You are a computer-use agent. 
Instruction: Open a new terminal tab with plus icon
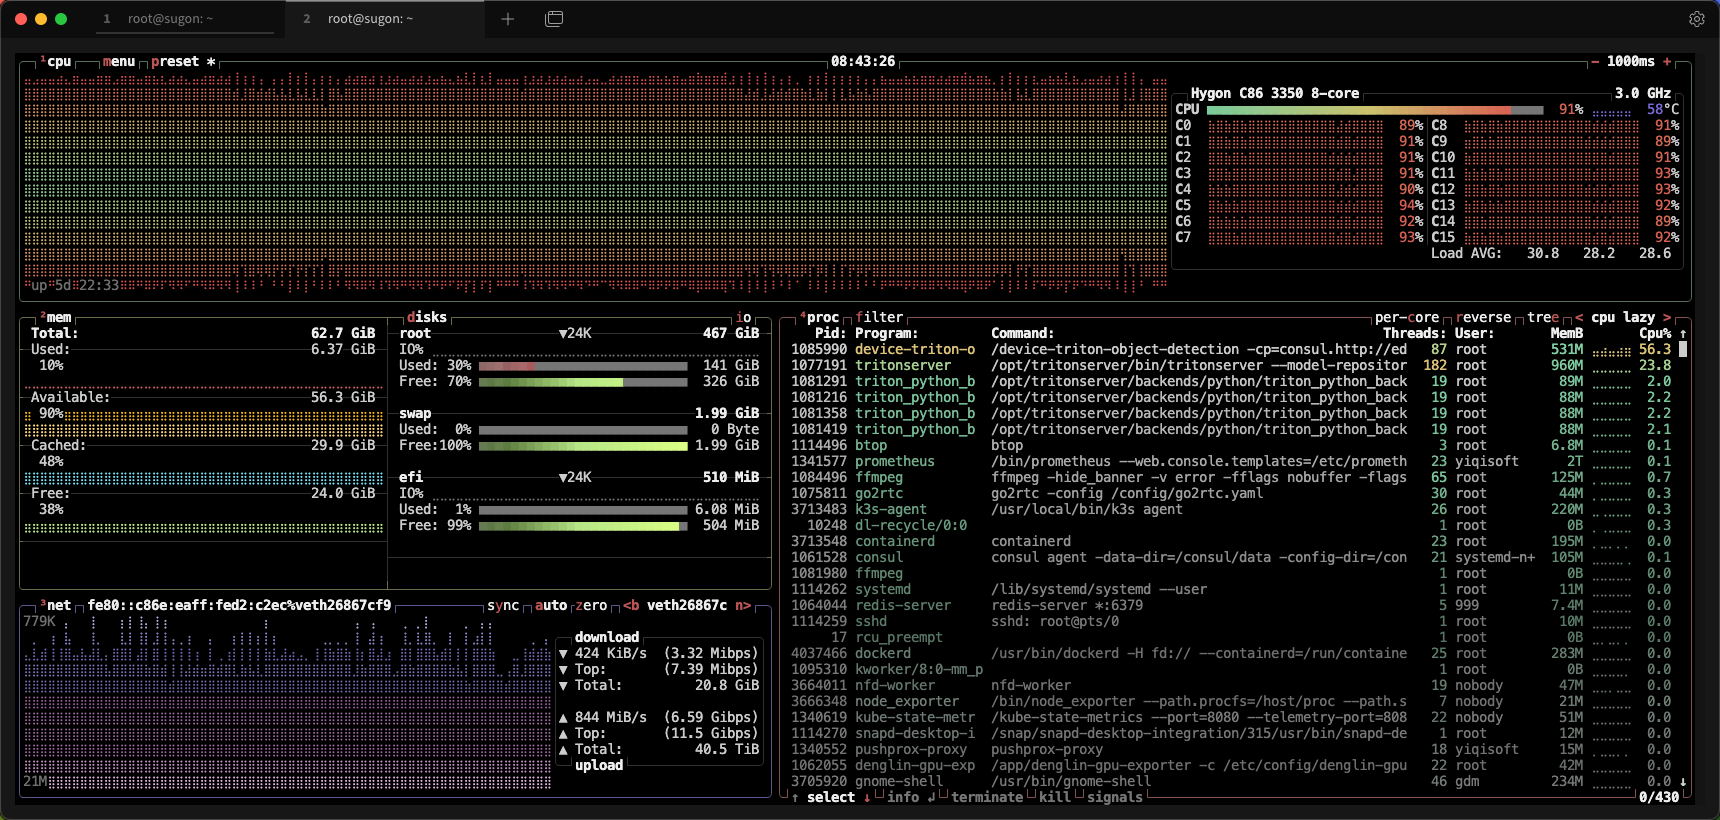[x=508, y=19]
